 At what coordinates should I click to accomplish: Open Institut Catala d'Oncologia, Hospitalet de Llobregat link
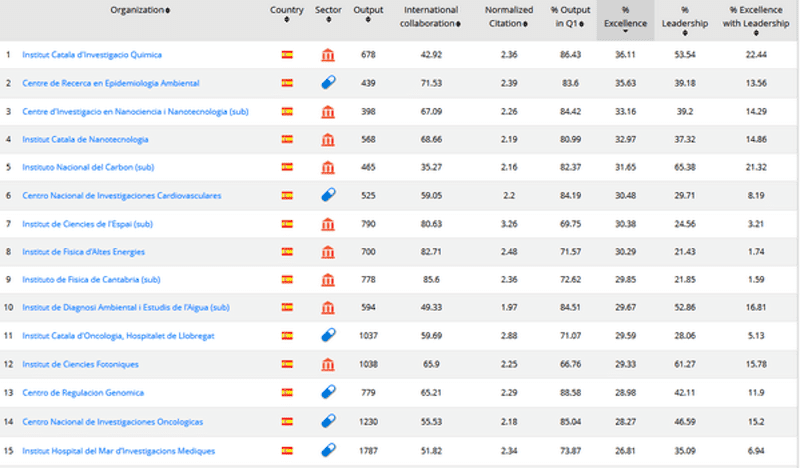(118, 335)
